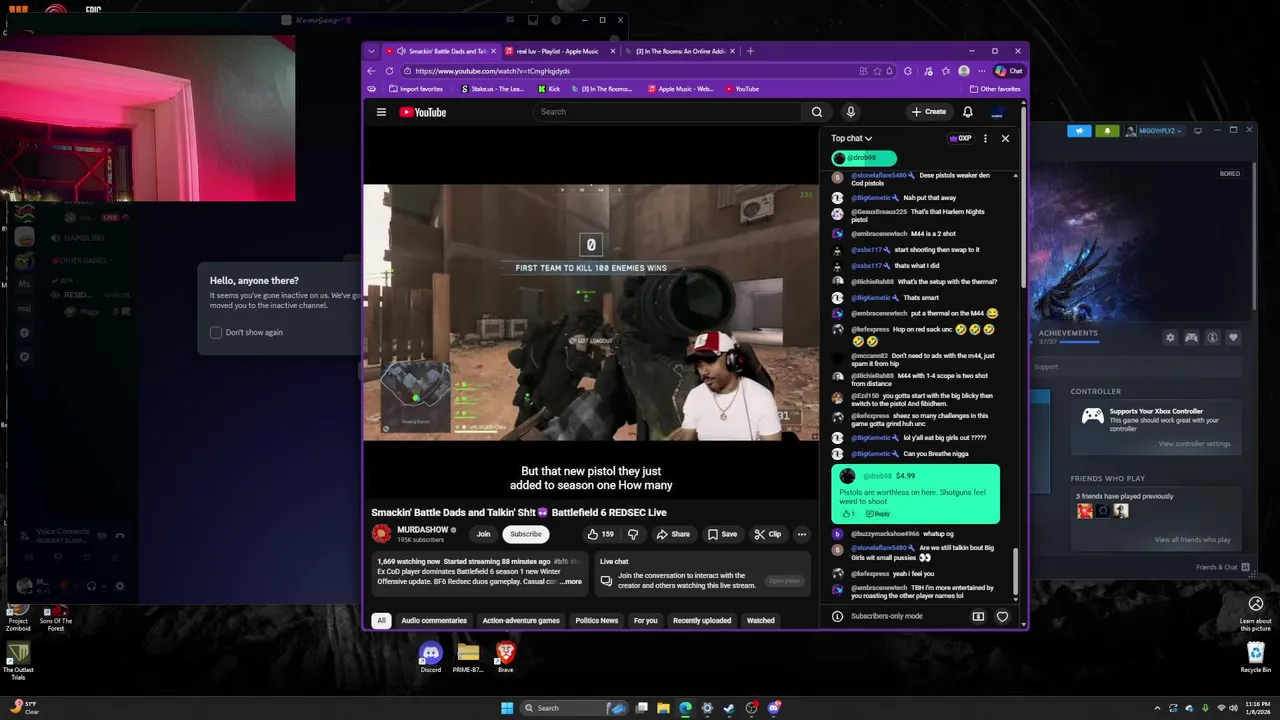
Task: Join the MURDASHOW channel membership
Action: pyautogui.click(x=483, y=534)
